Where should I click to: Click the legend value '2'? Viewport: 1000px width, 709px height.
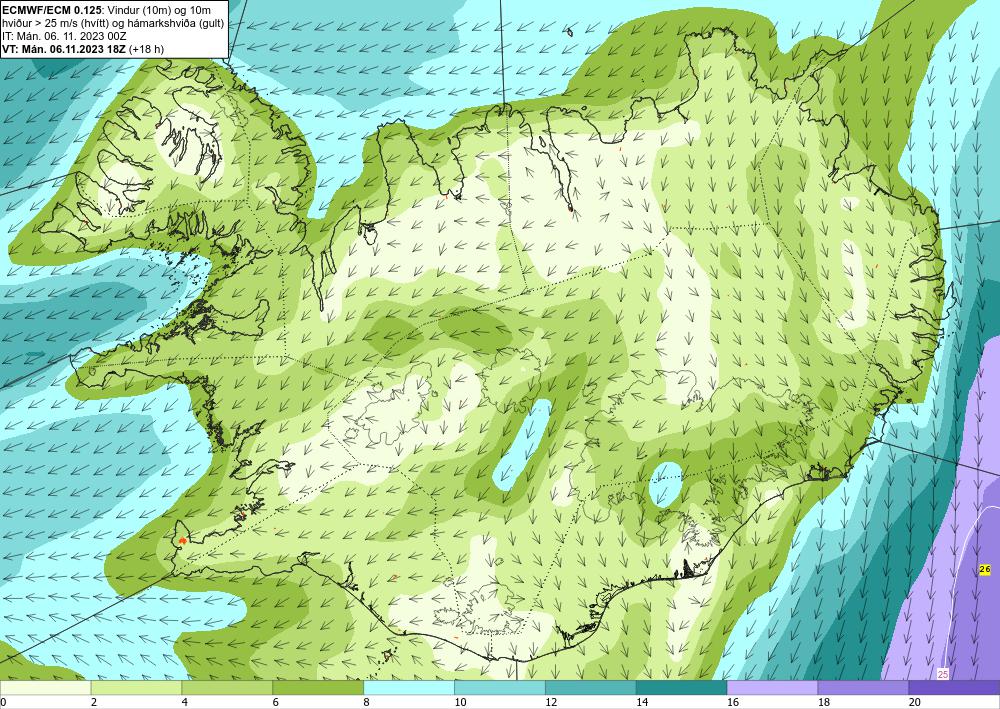94,702
